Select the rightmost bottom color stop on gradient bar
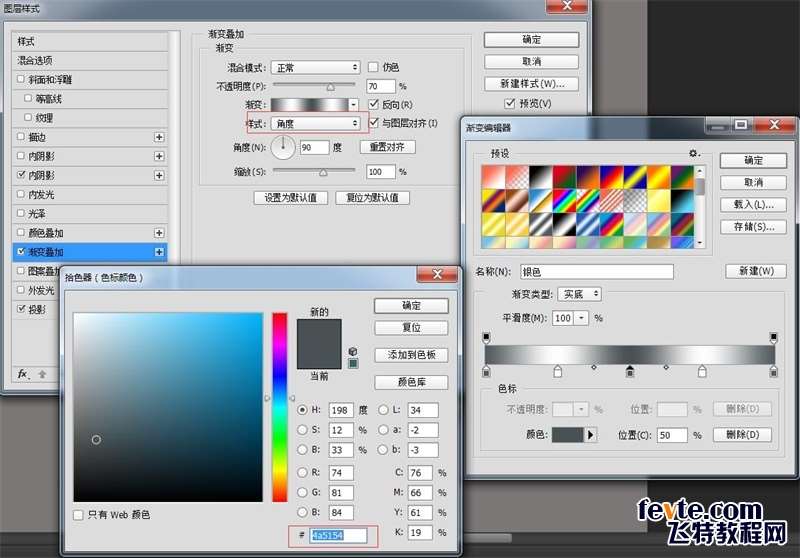The image size is (800, 558). pyautogui.click(x=773, y=372)
